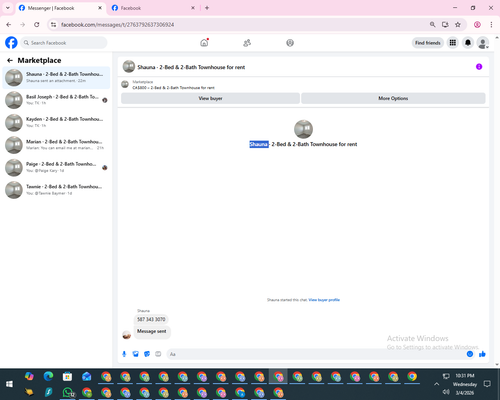Screen dimensions: 500x400
Task: Attach a photo using the image icon
Action: pos(135,354)
